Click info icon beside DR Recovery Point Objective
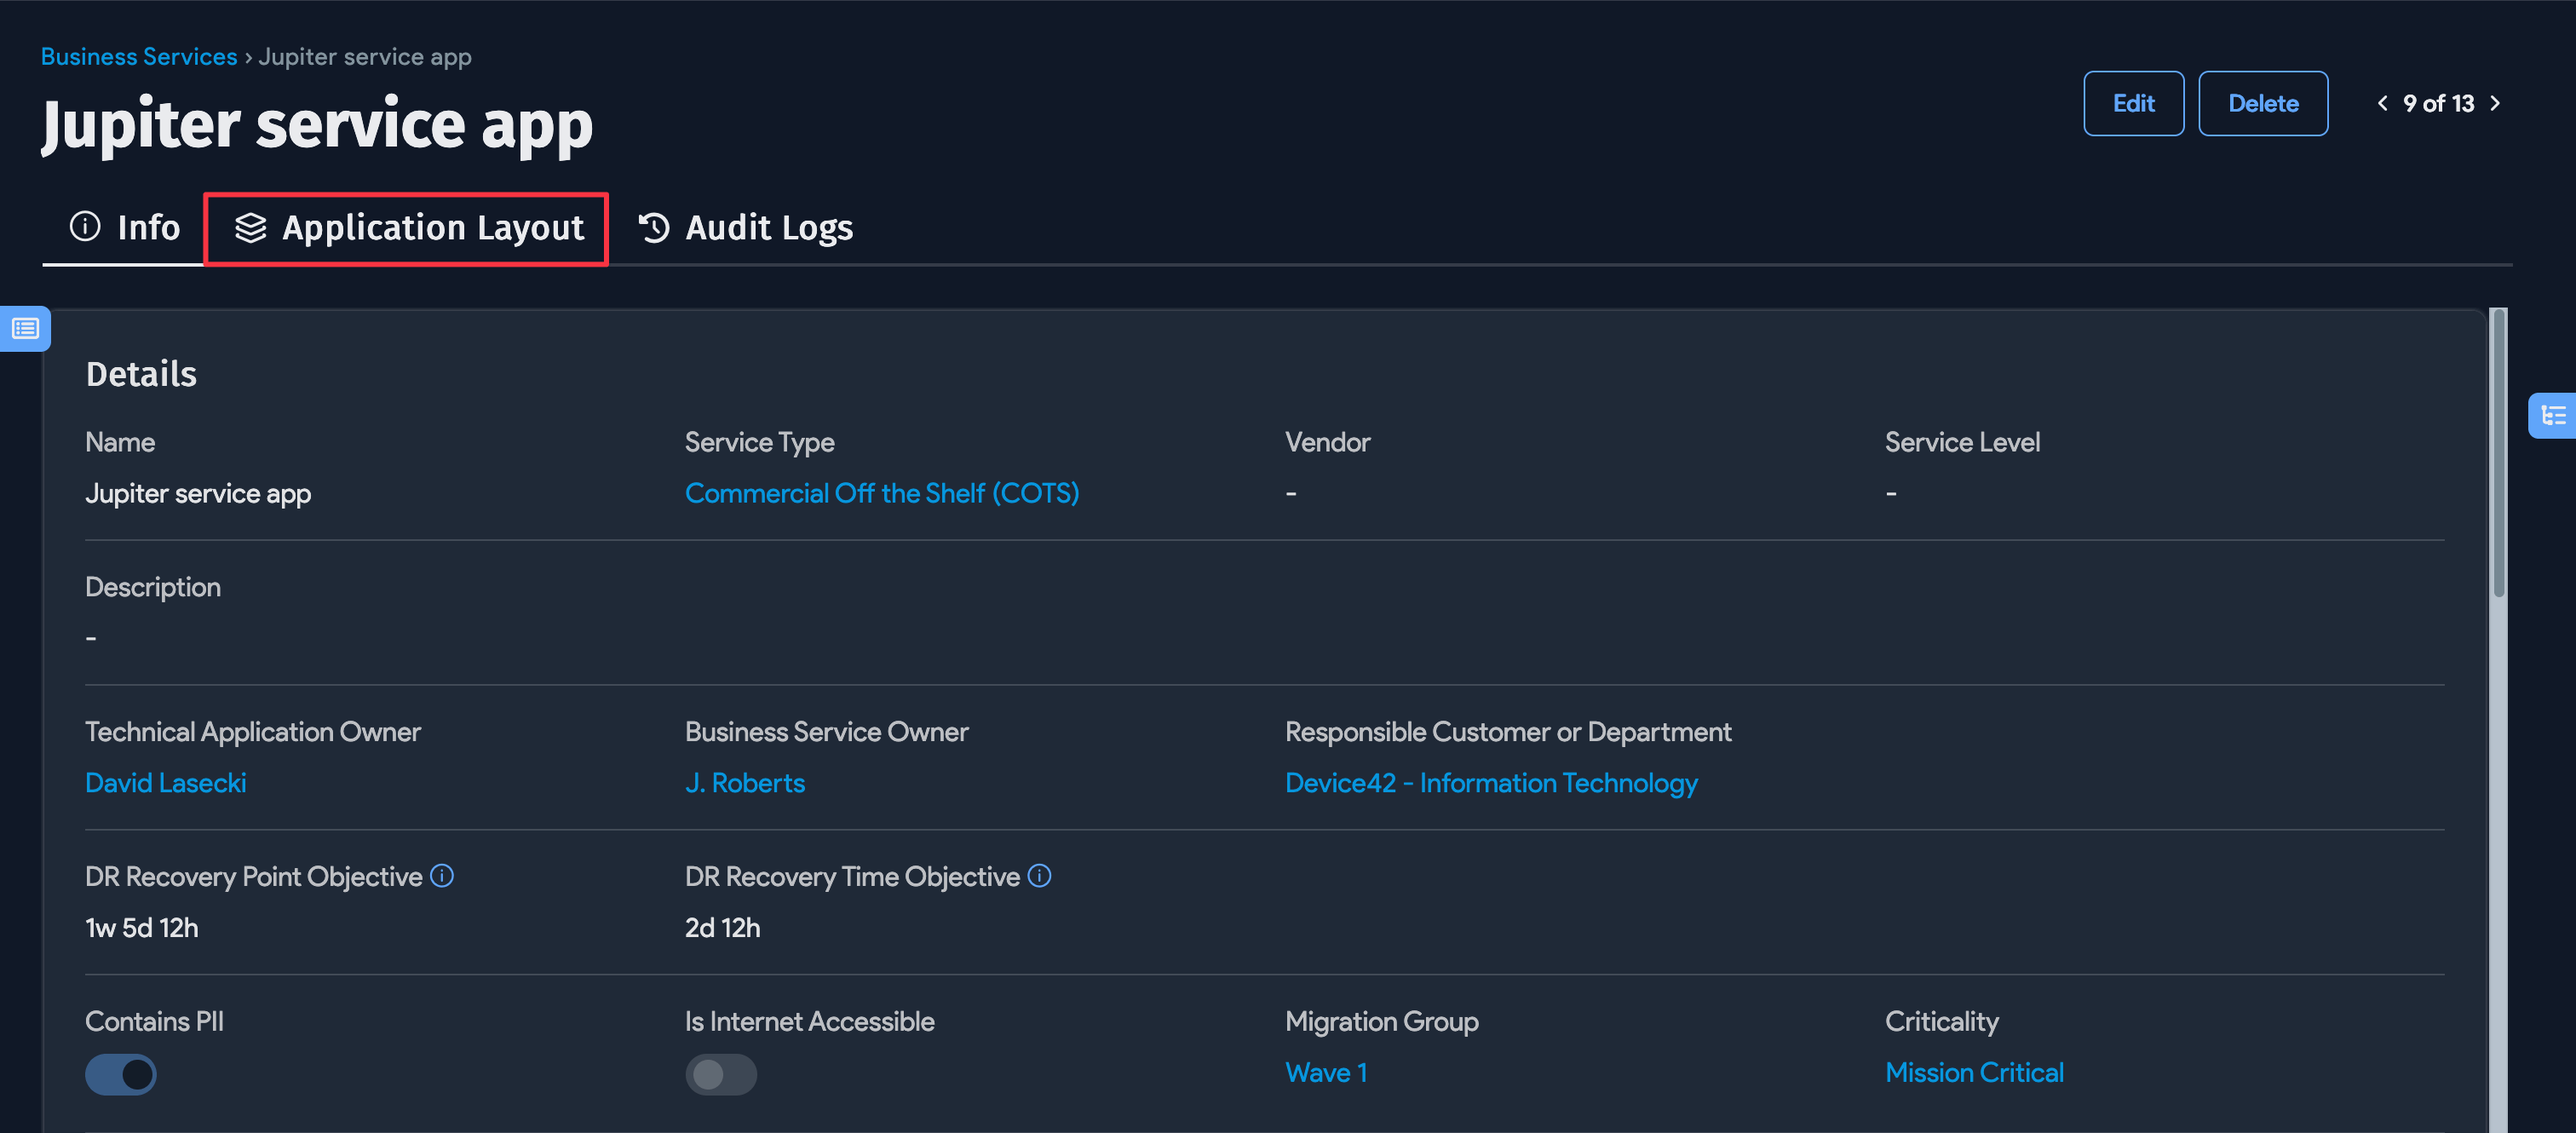 click(443, 876)
